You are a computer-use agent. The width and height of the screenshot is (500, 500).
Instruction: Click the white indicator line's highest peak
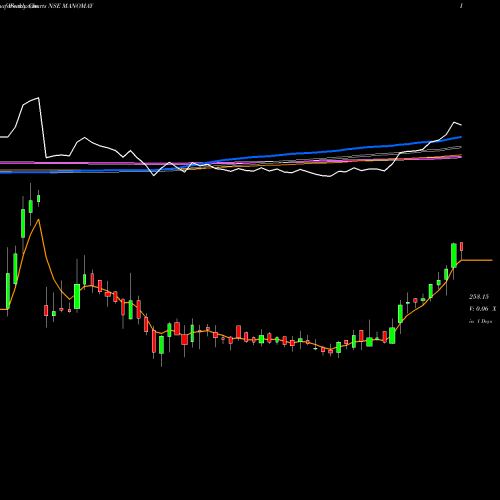[38, 98]
